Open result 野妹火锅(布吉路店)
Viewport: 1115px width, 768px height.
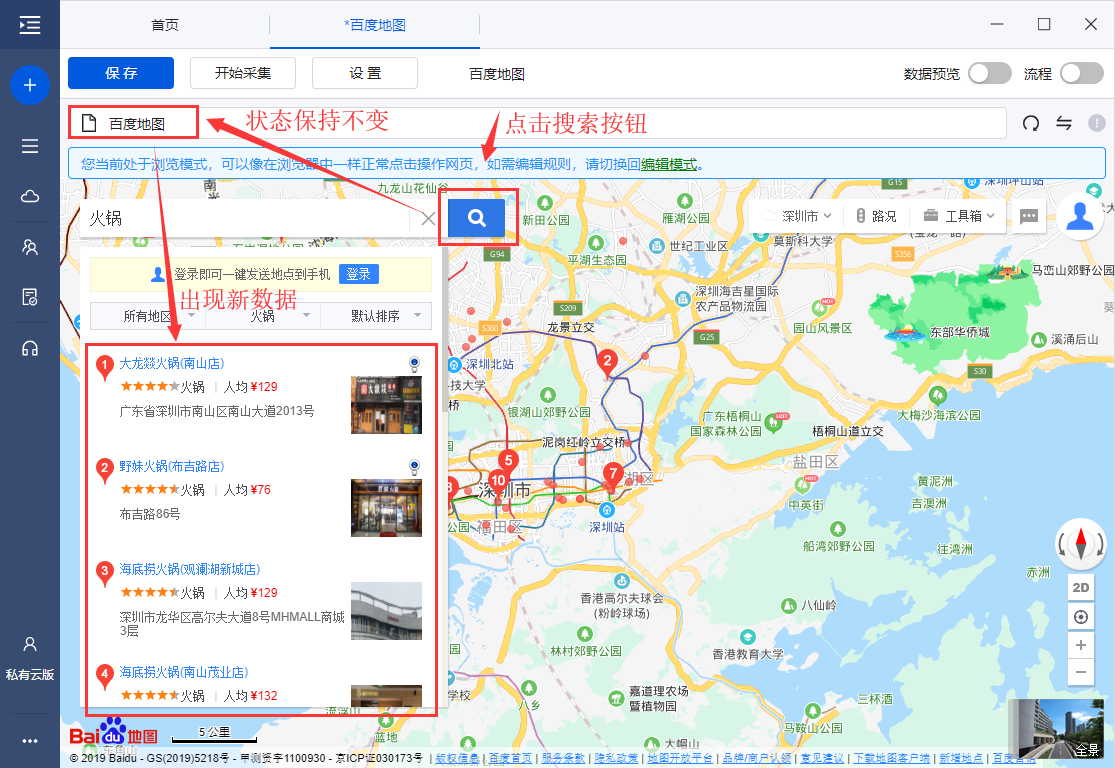coord(171,466)
